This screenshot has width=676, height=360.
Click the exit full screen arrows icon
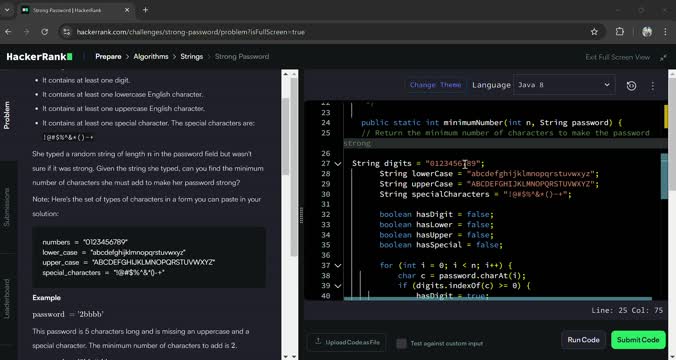coord(663,57)
